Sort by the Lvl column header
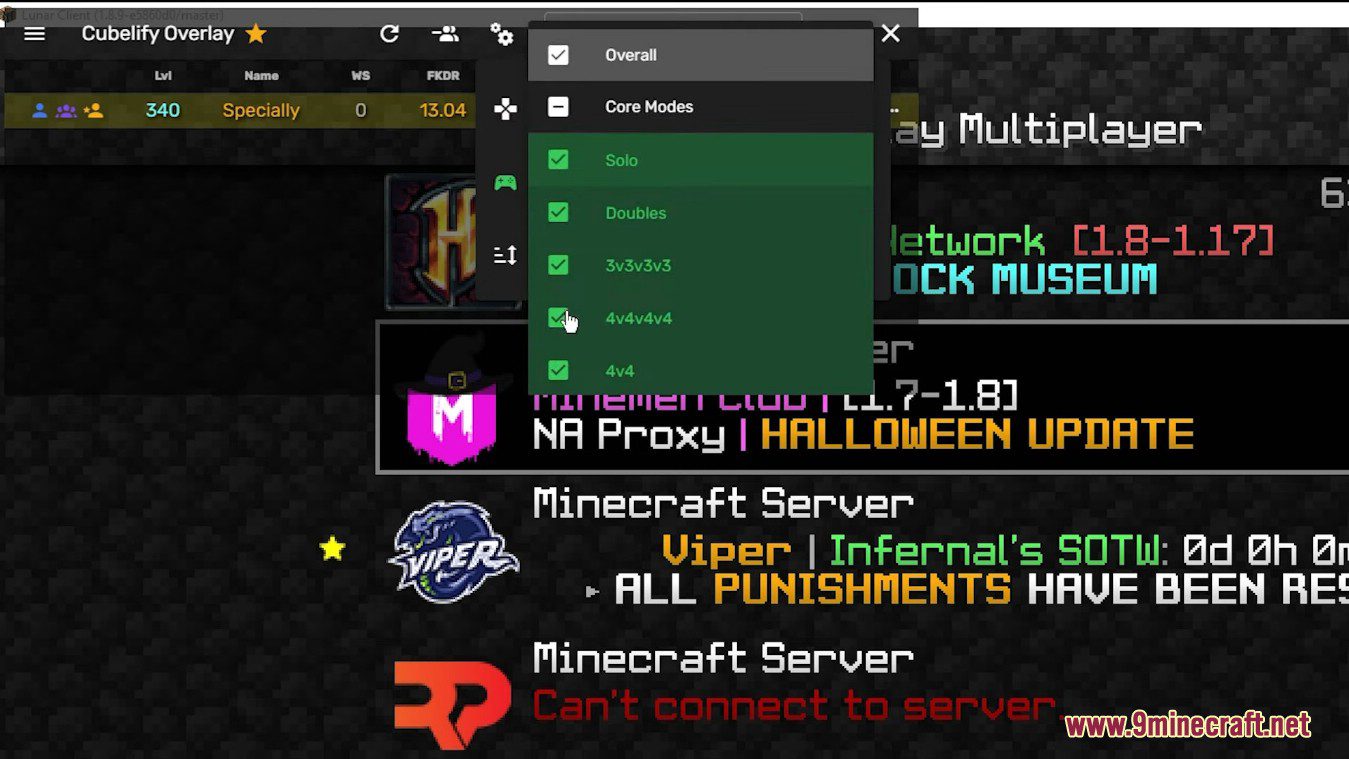 point(163,76)
